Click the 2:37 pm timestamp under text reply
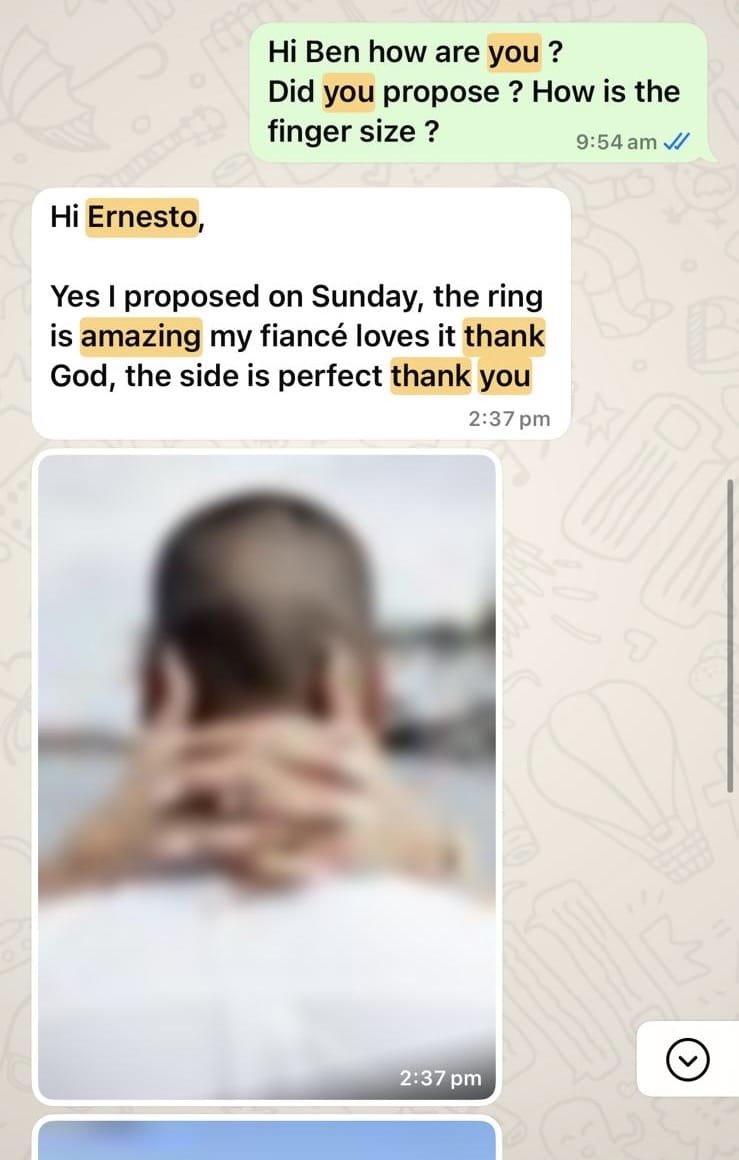The height and width of the screenshot is (1160, 739). coord(509,419)
